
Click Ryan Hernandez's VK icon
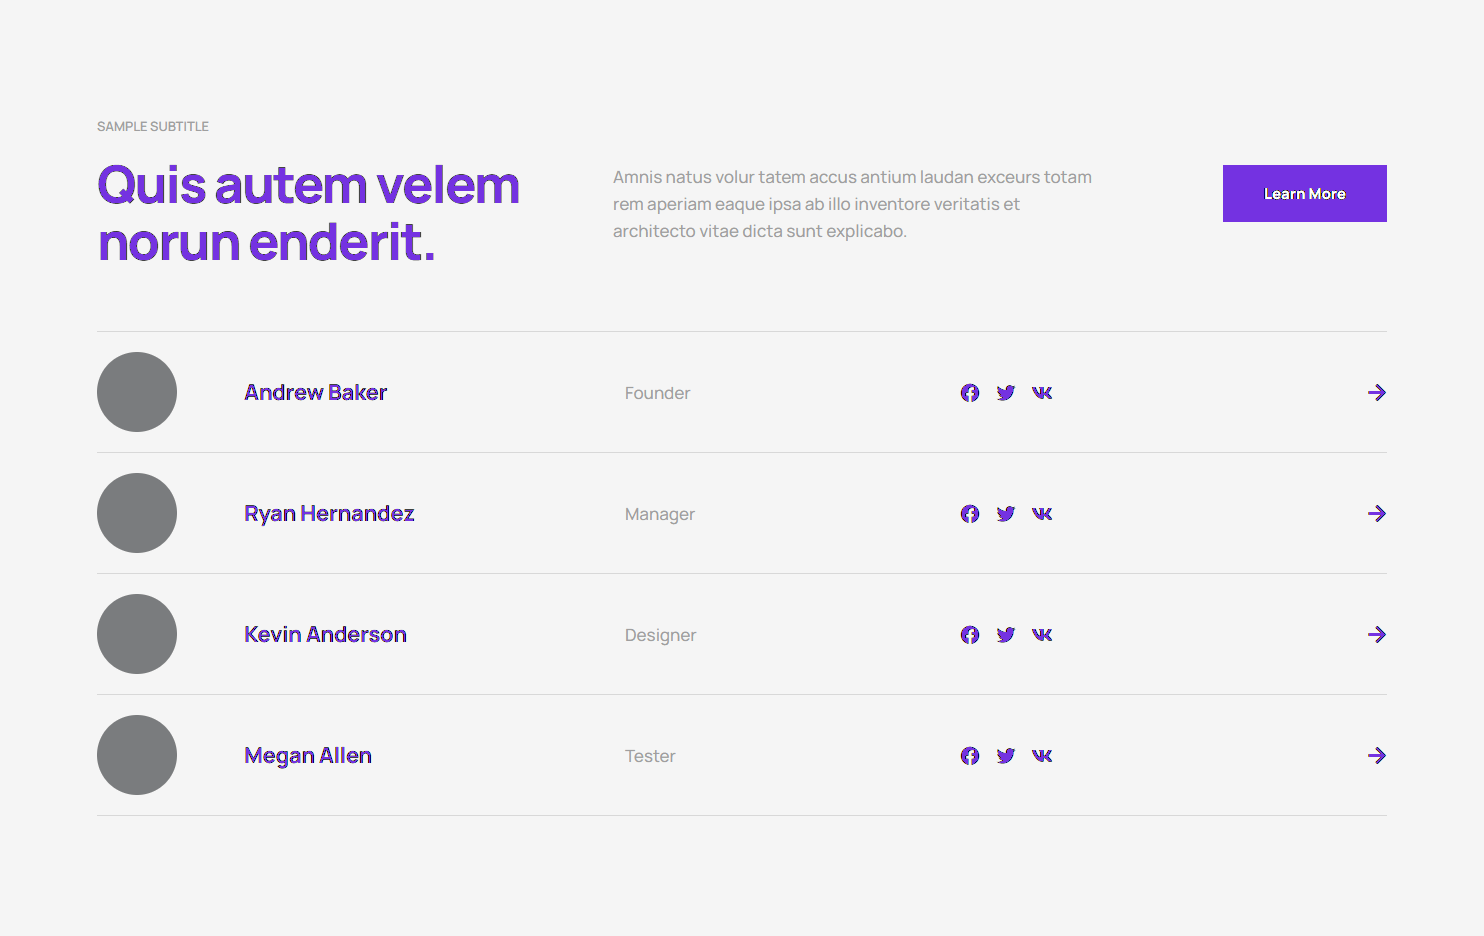click(1042, 514)
